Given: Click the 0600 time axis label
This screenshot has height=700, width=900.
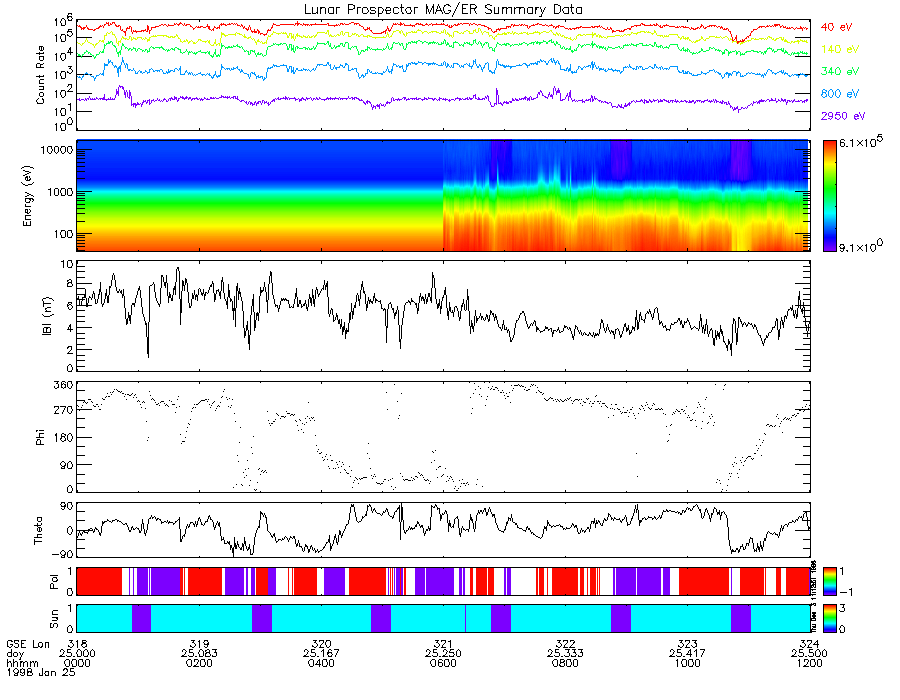Looking at the screenshot, I should pos(443,663).
